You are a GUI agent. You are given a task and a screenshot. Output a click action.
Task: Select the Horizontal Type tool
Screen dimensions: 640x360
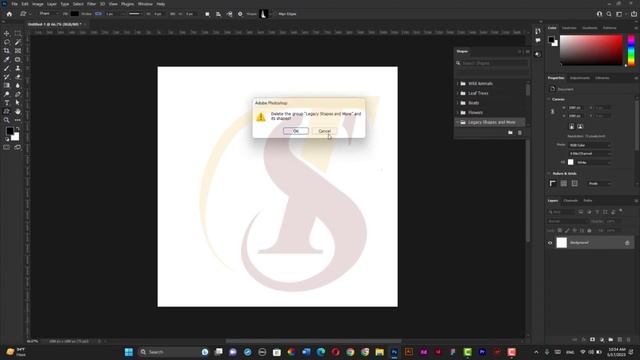tap(7, 102)
